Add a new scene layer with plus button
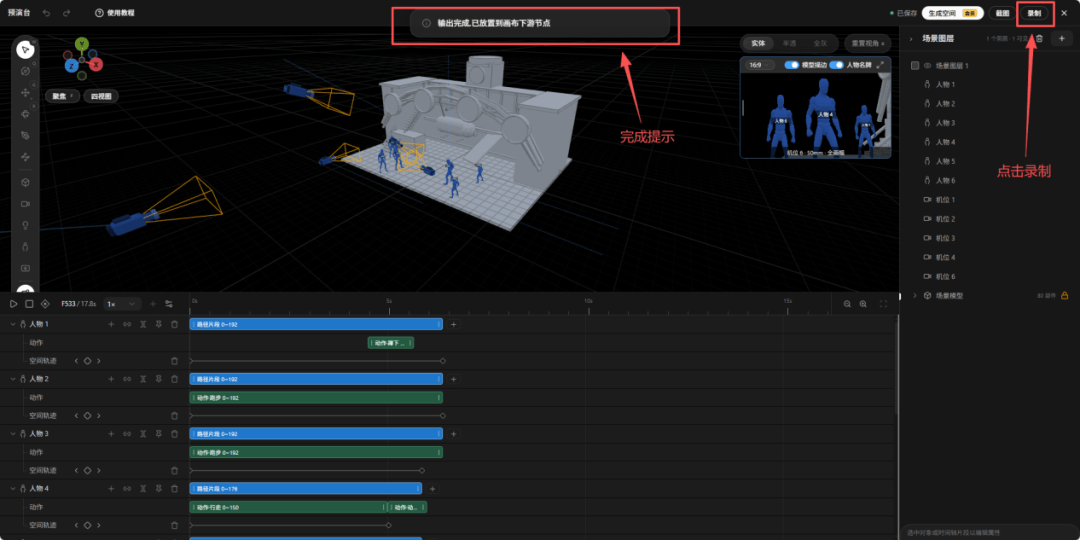Viewport: 1080px width, 540px height. pyautogui.click(x=1061, y=39)
